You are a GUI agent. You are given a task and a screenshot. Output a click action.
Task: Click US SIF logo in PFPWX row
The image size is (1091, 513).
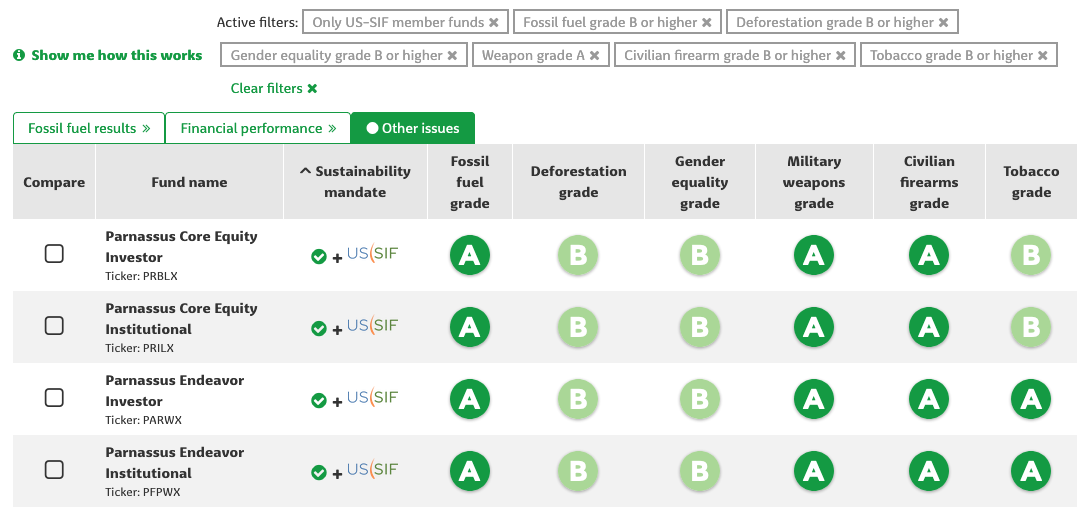pos(372,469)
